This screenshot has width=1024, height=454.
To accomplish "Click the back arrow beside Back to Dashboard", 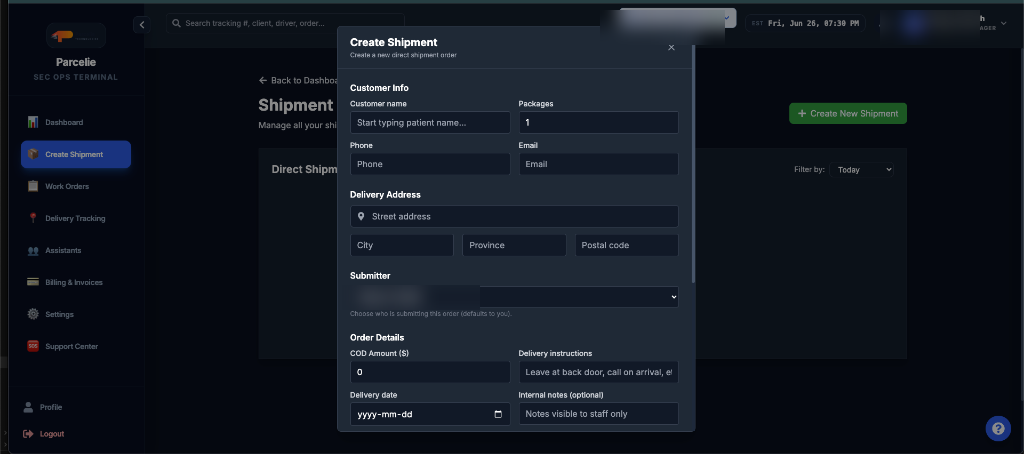I will click(x=263, y=80).
